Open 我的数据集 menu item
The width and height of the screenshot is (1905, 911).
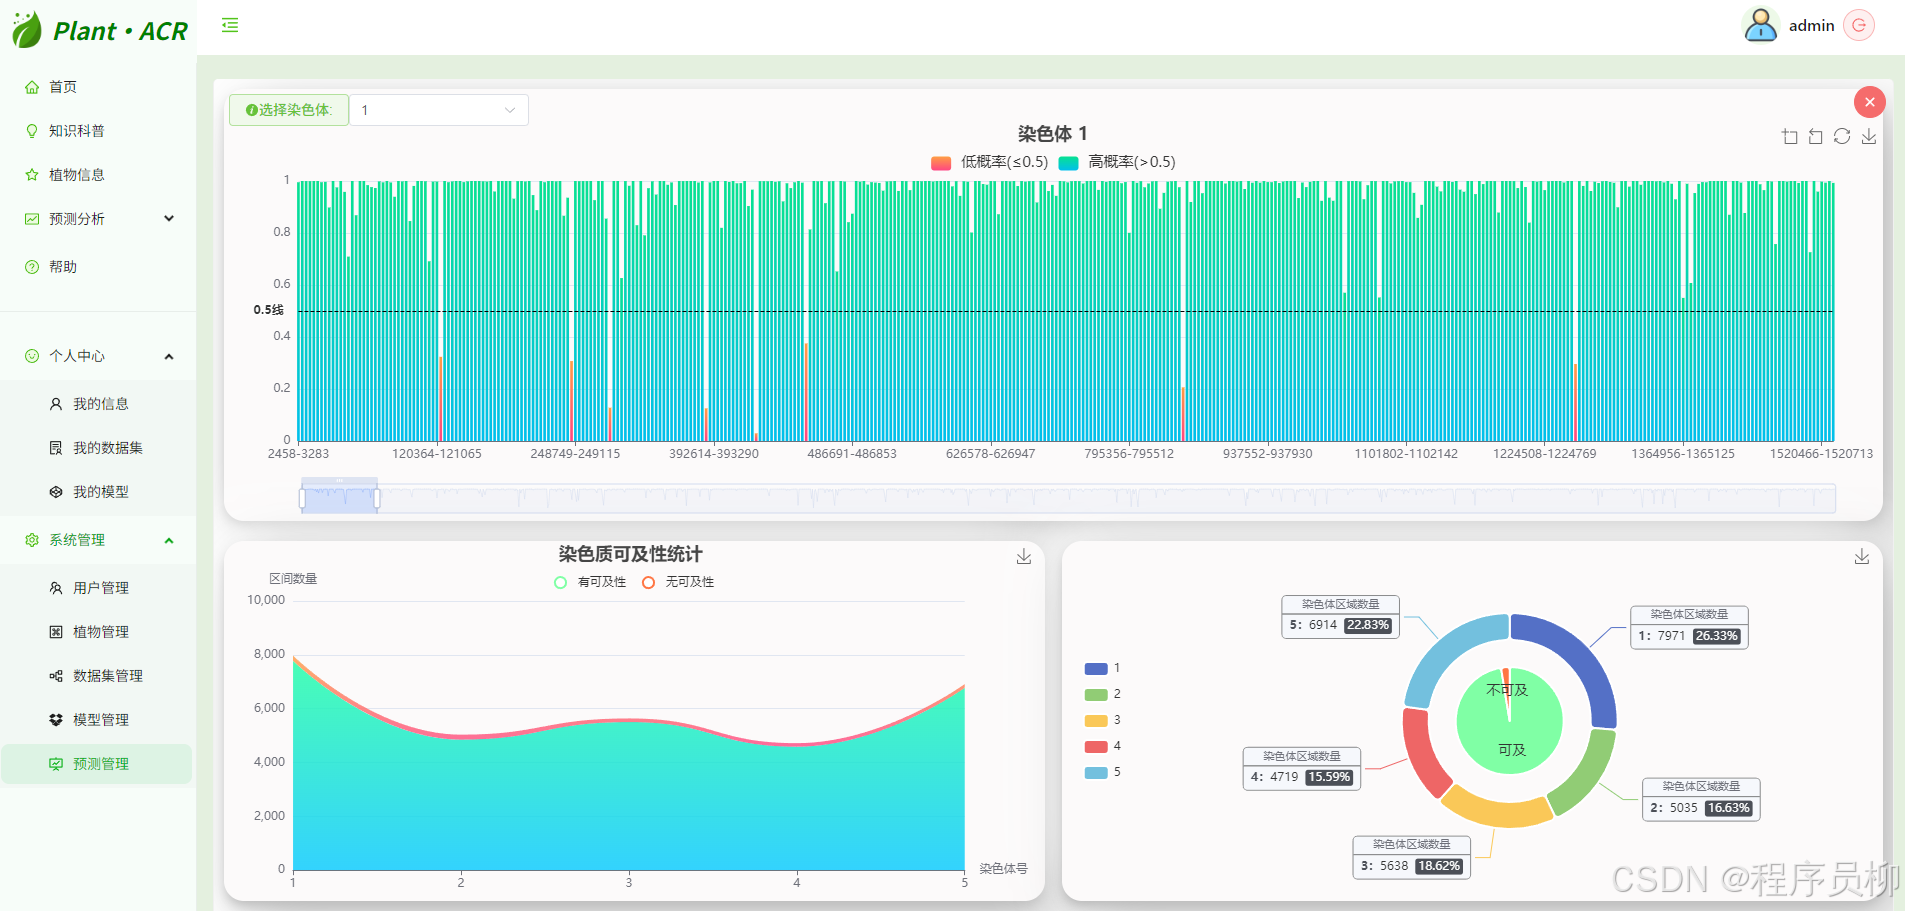coord(98,448)
